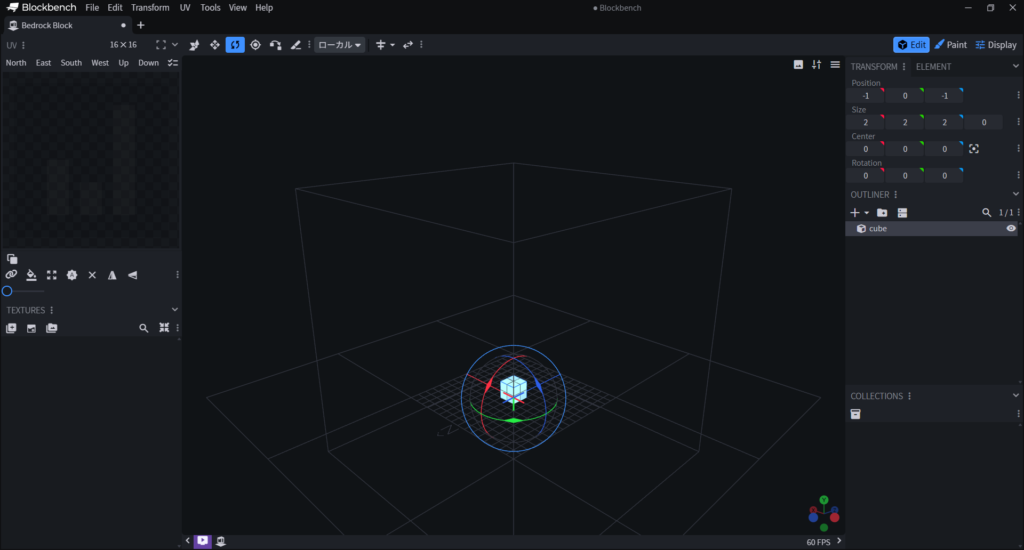Toggle the UV face selection checklist icon
The image size is (1024, 550).
click(x=173, y=63)
